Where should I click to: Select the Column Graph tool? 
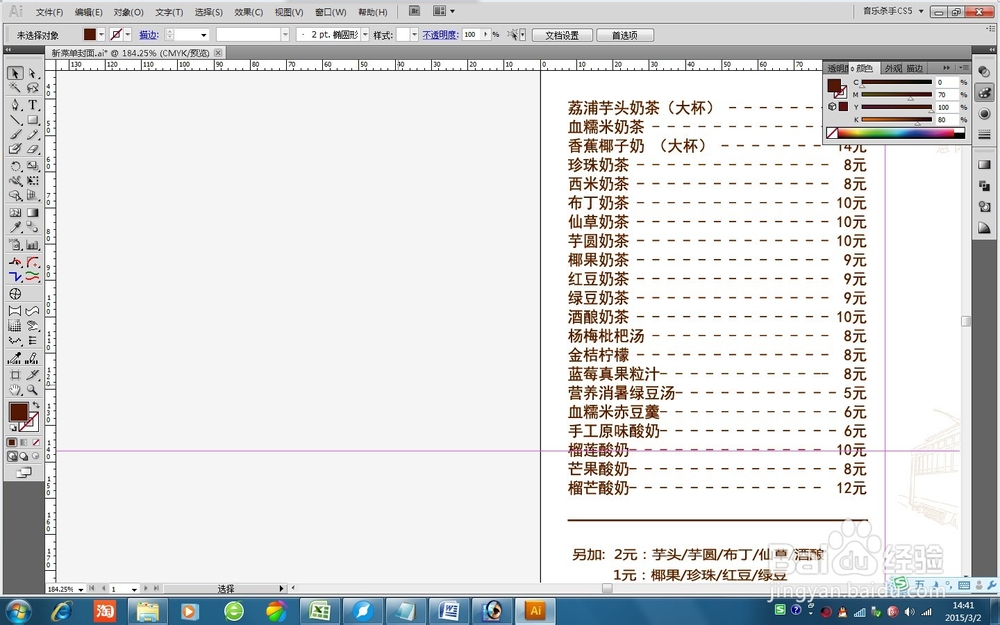(x=33, y=244)
